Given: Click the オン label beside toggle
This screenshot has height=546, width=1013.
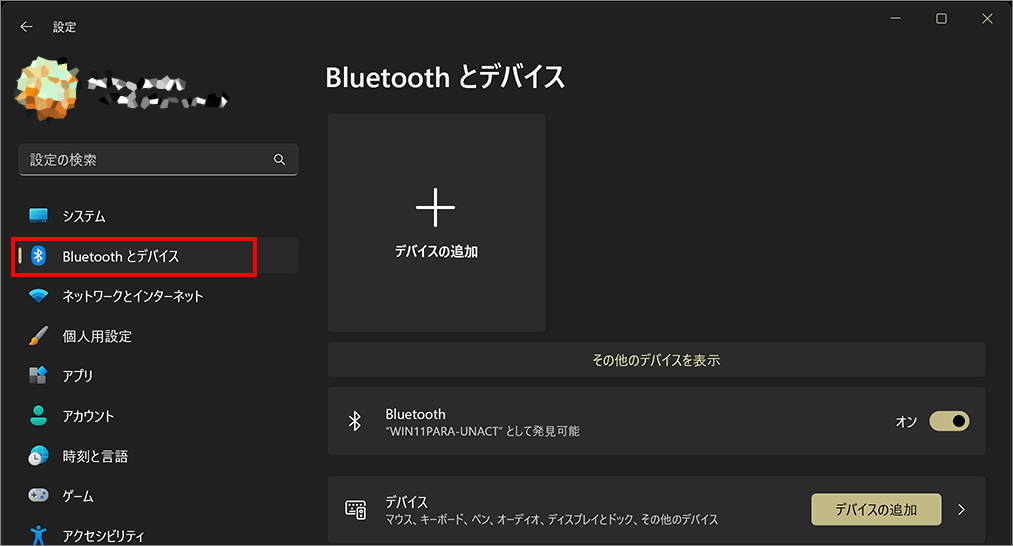Looking at the screenshot, I should (x=906, y=421).
